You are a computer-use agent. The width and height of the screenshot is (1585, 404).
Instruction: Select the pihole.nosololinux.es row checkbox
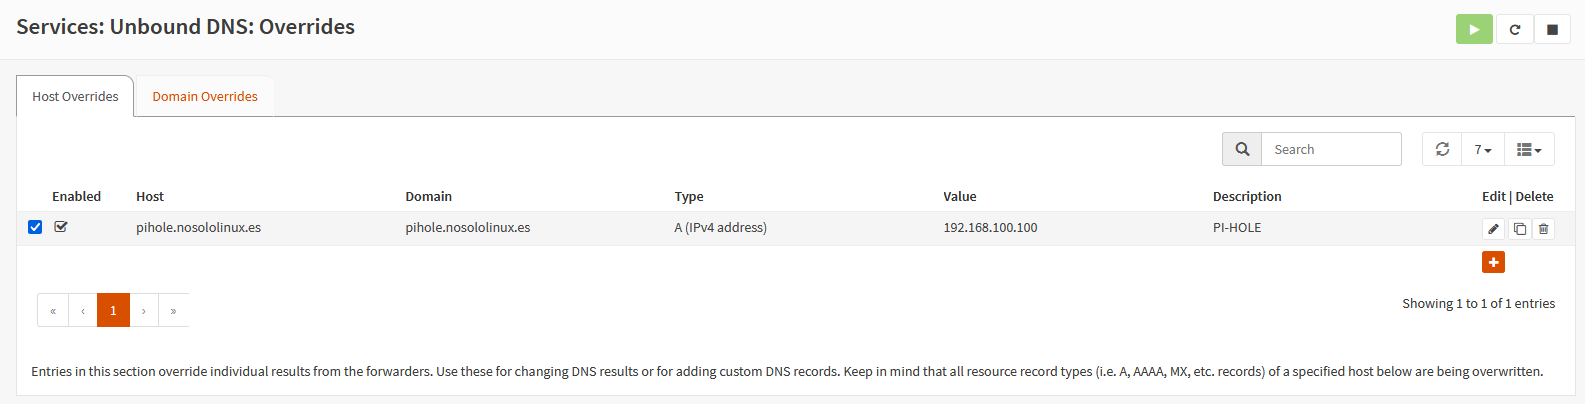click(x=35, y=227)
